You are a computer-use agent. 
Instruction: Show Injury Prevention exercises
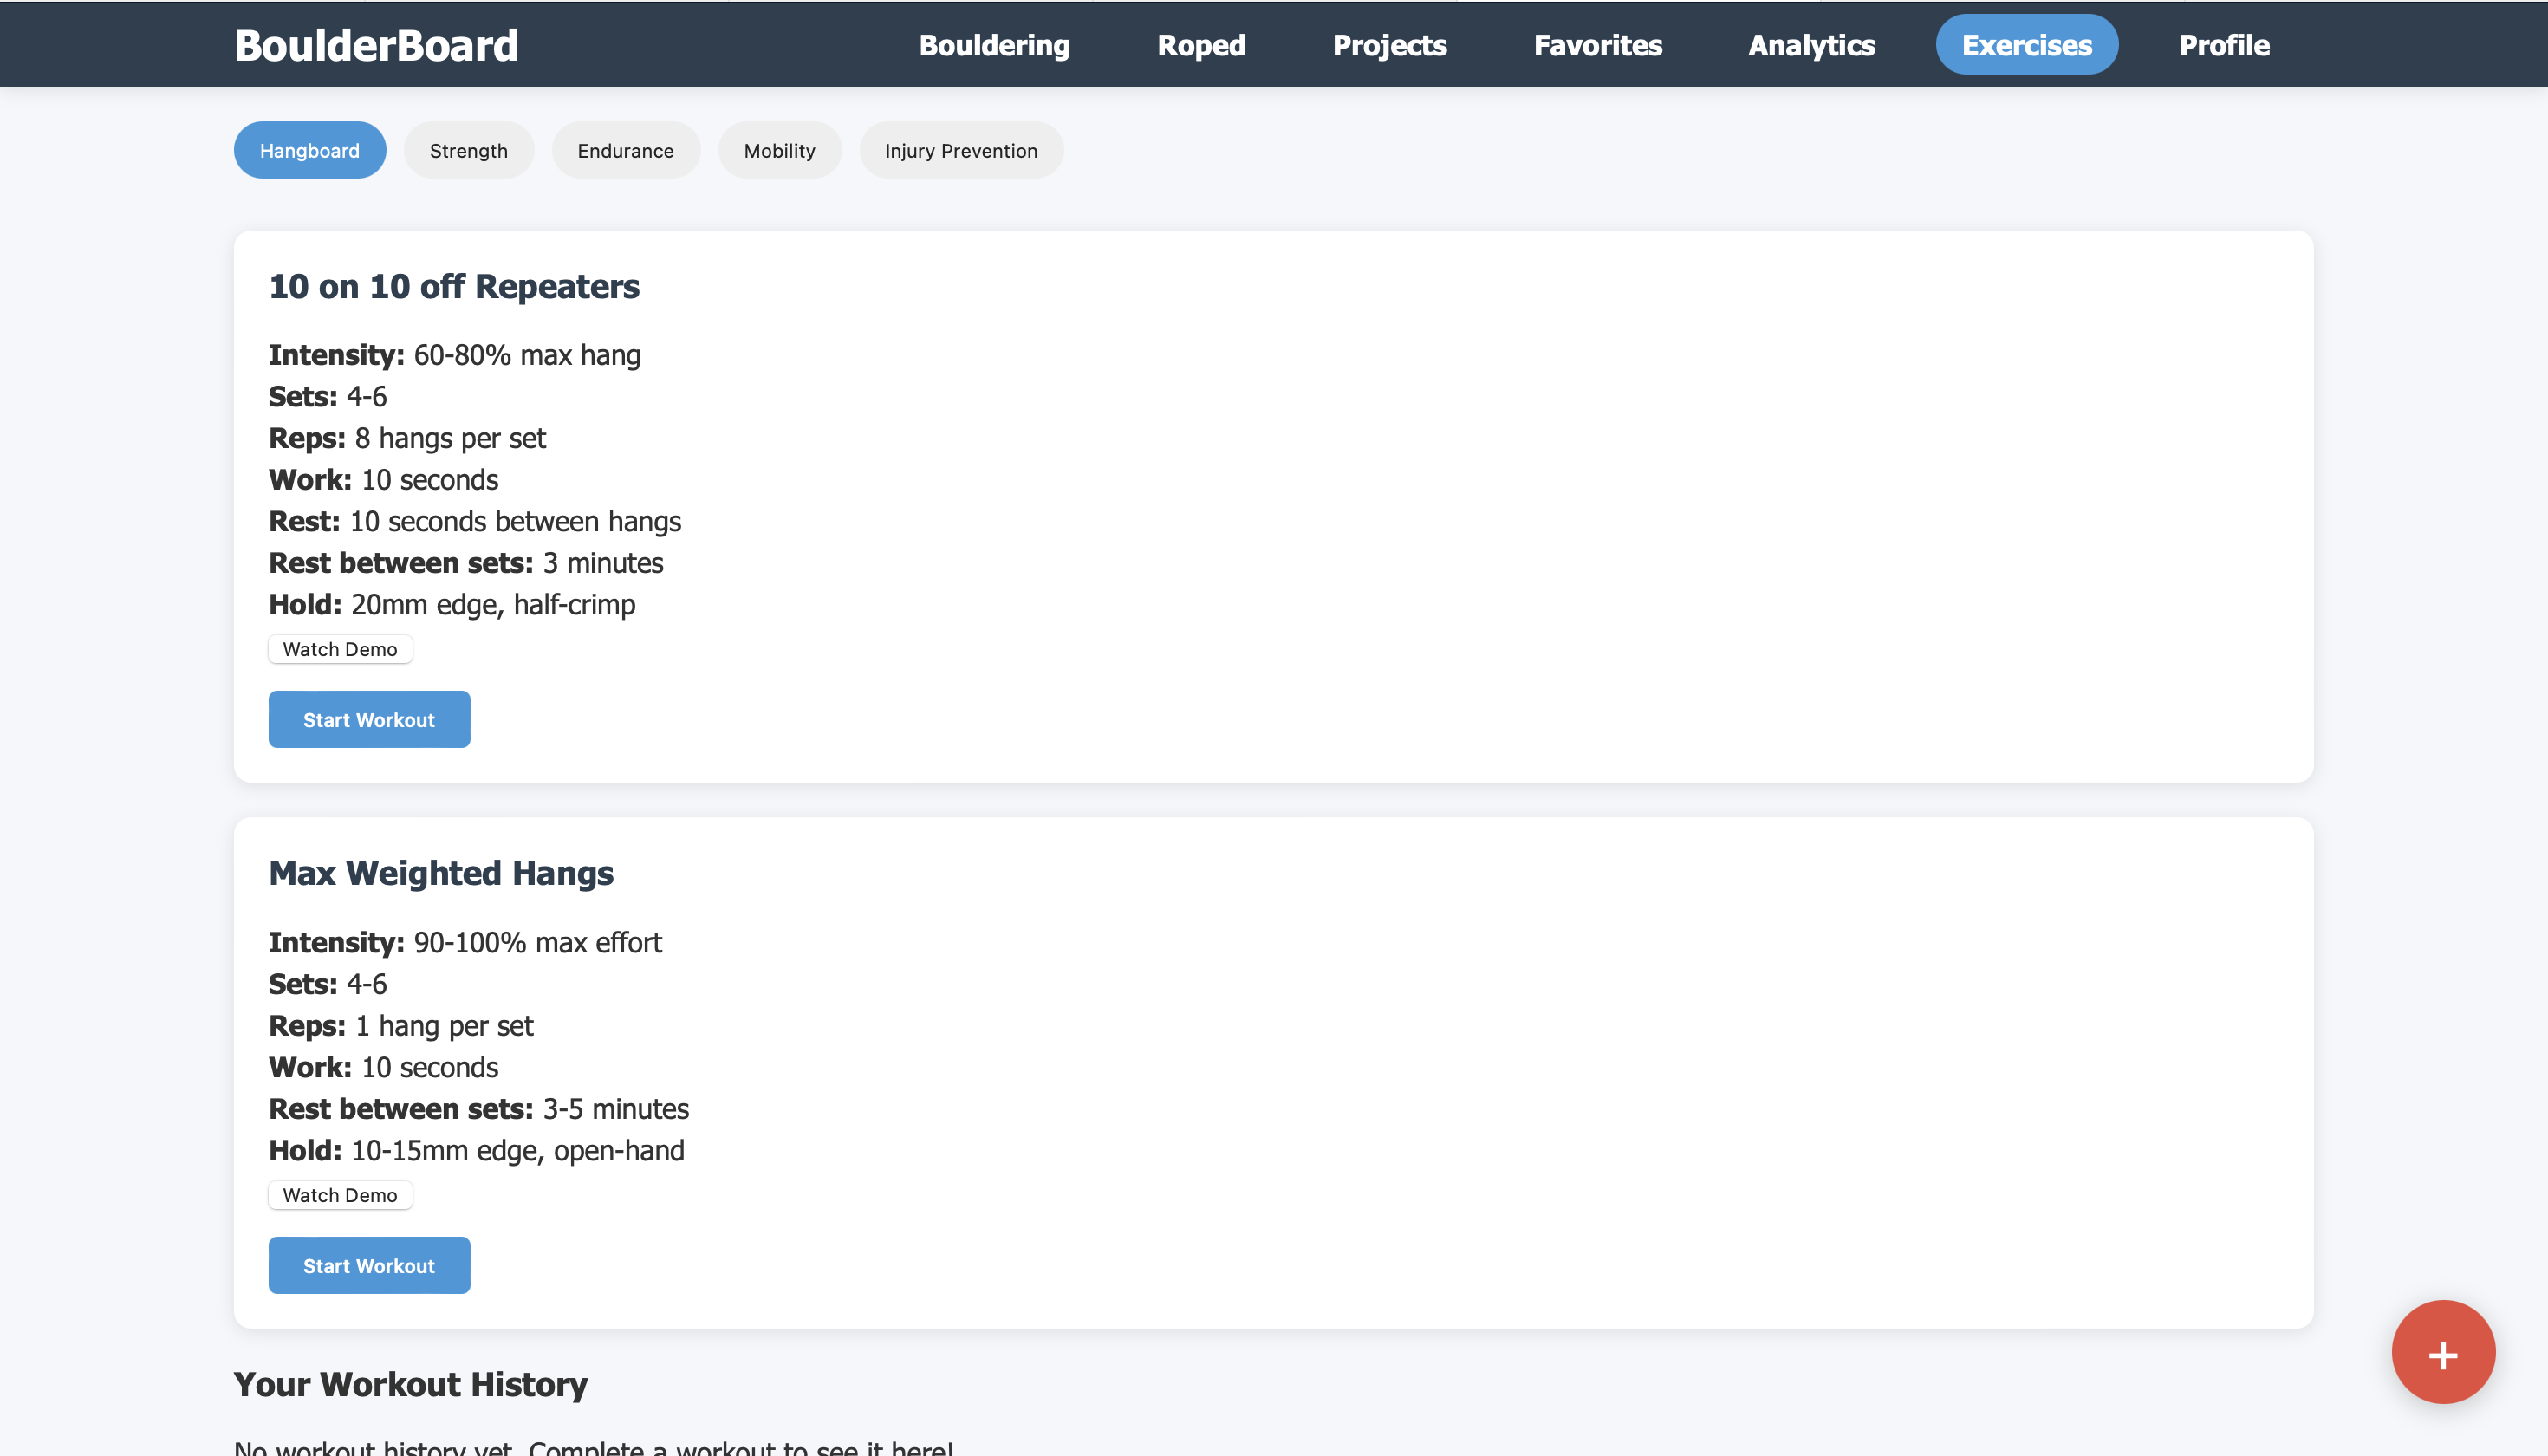coord(960,151)
